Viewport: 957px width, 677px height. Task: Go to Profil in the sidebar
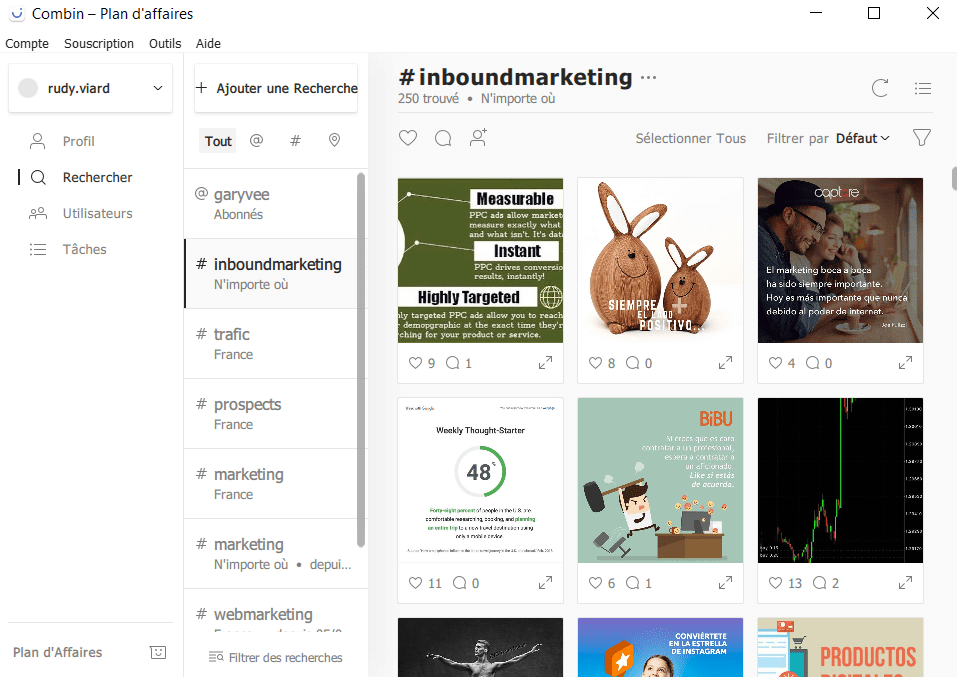79,142
